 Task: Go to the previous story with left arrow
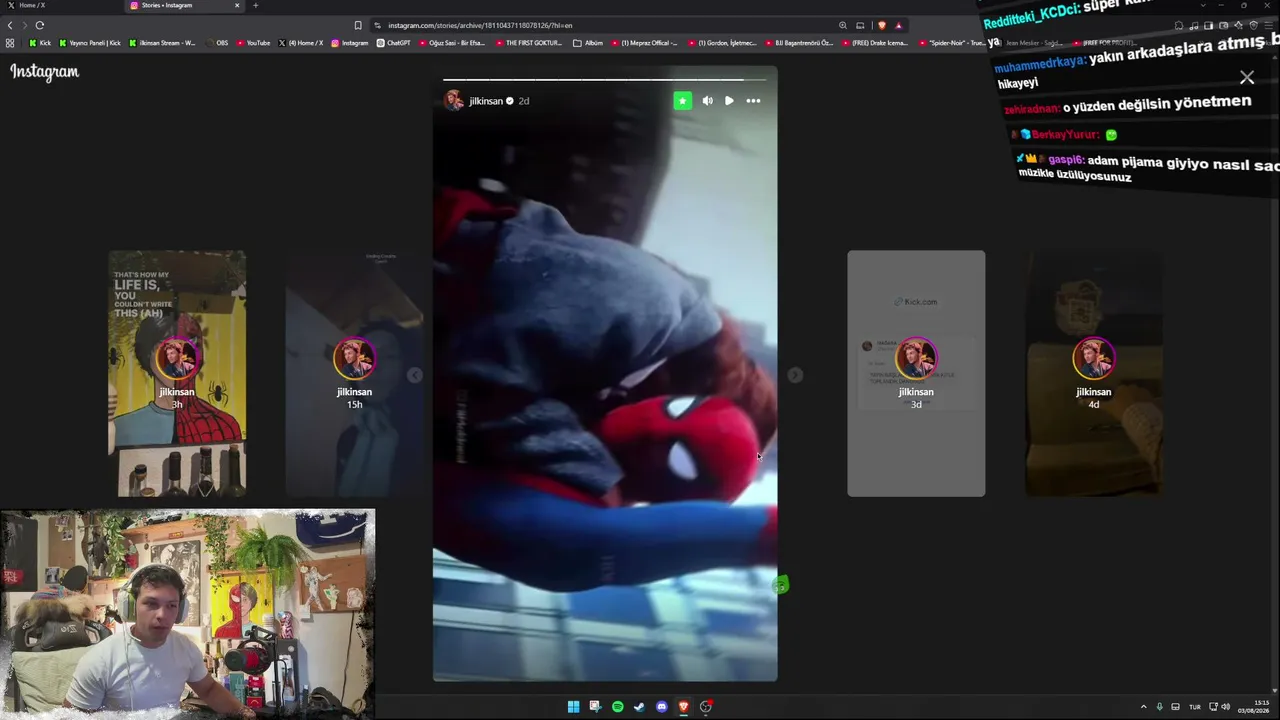(x=415, y=375)
